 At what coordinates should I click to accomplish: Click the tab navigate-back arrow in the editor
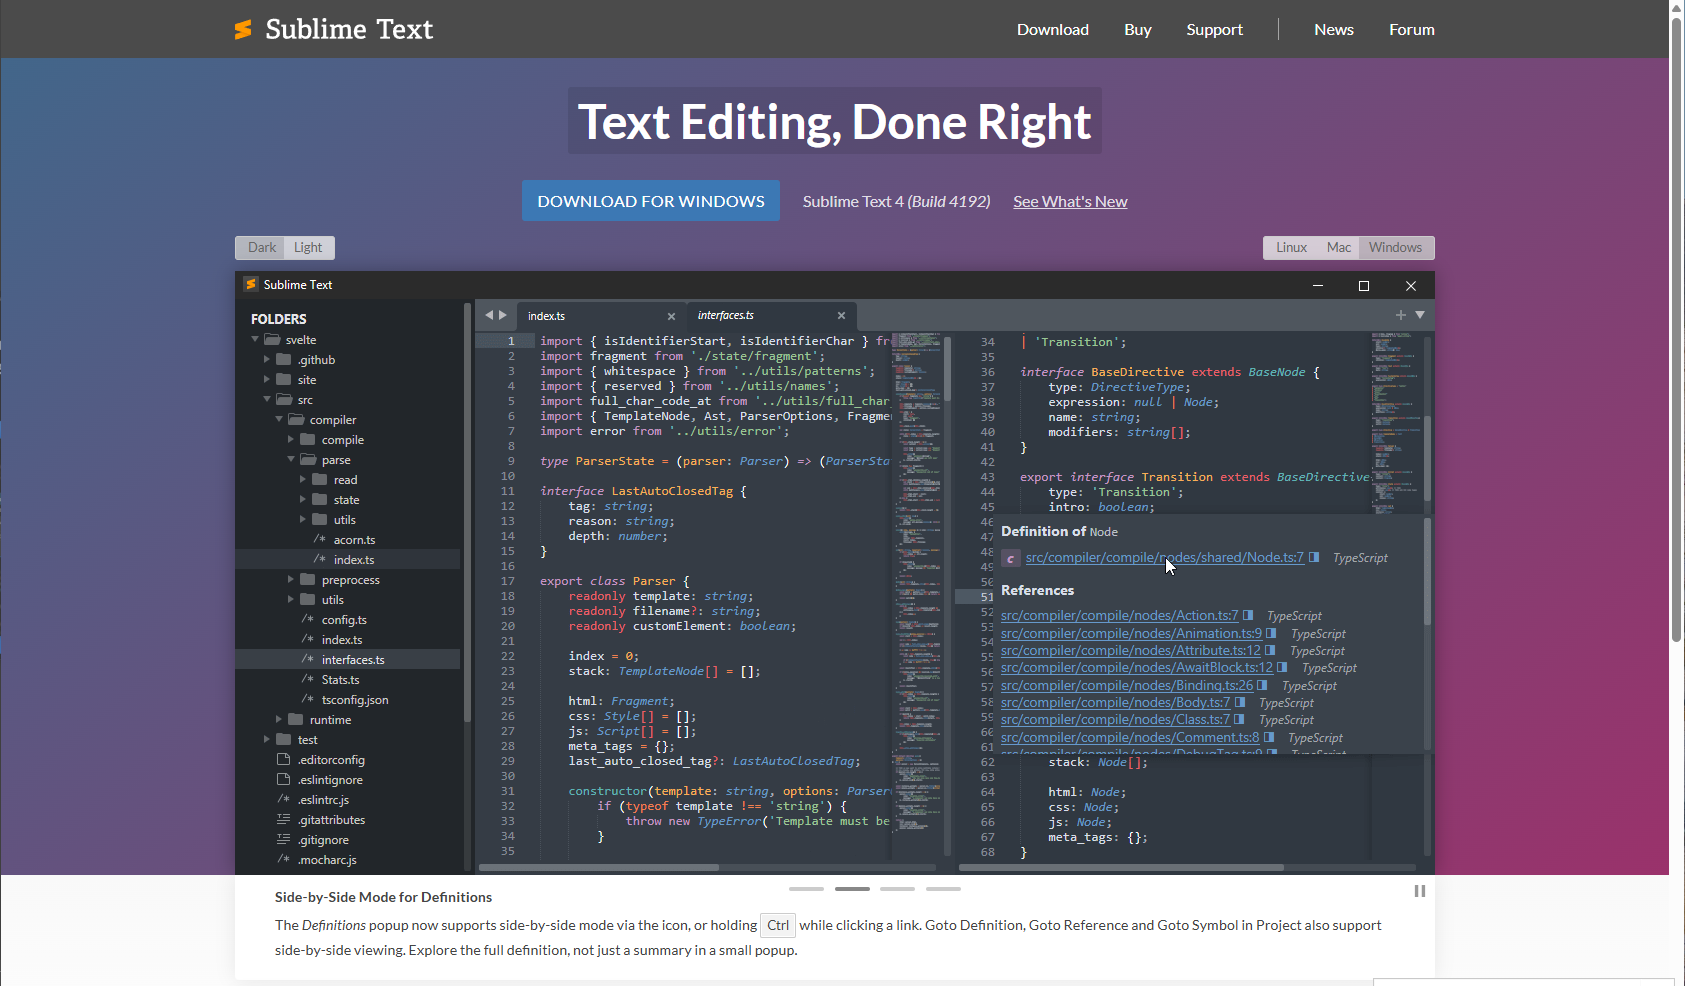(x=489, y=315)
